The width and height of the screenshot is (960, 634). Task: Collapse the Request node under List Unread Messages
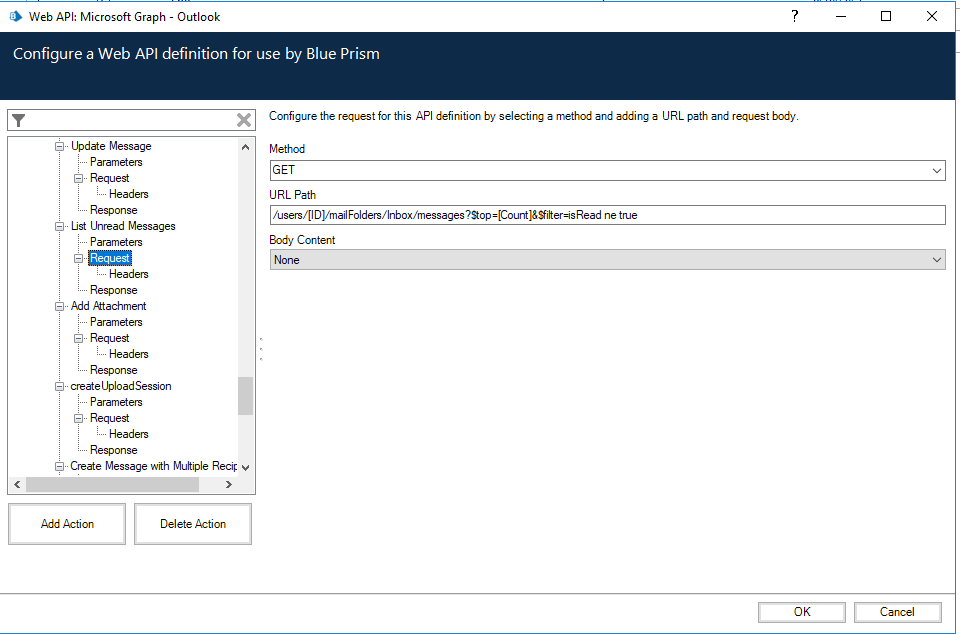[x=78, y=258]
